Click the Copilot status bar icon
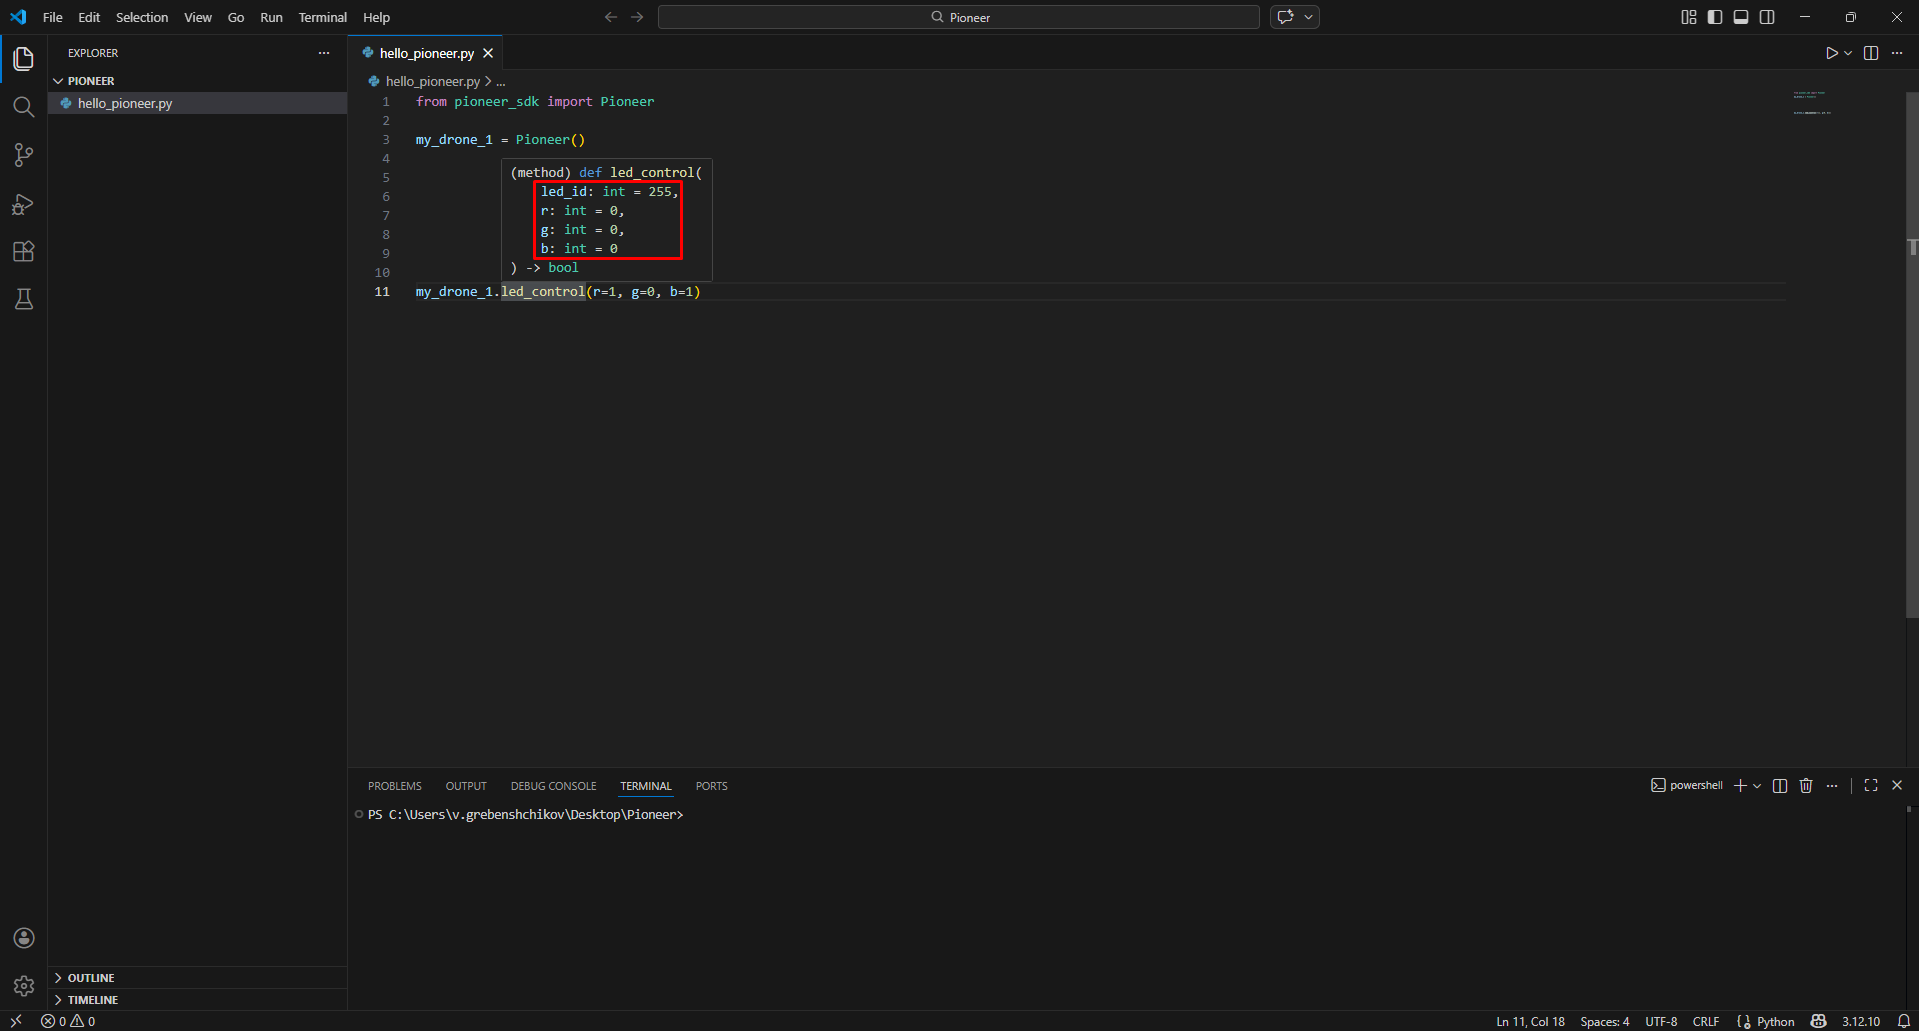 coord(1819,1021)
